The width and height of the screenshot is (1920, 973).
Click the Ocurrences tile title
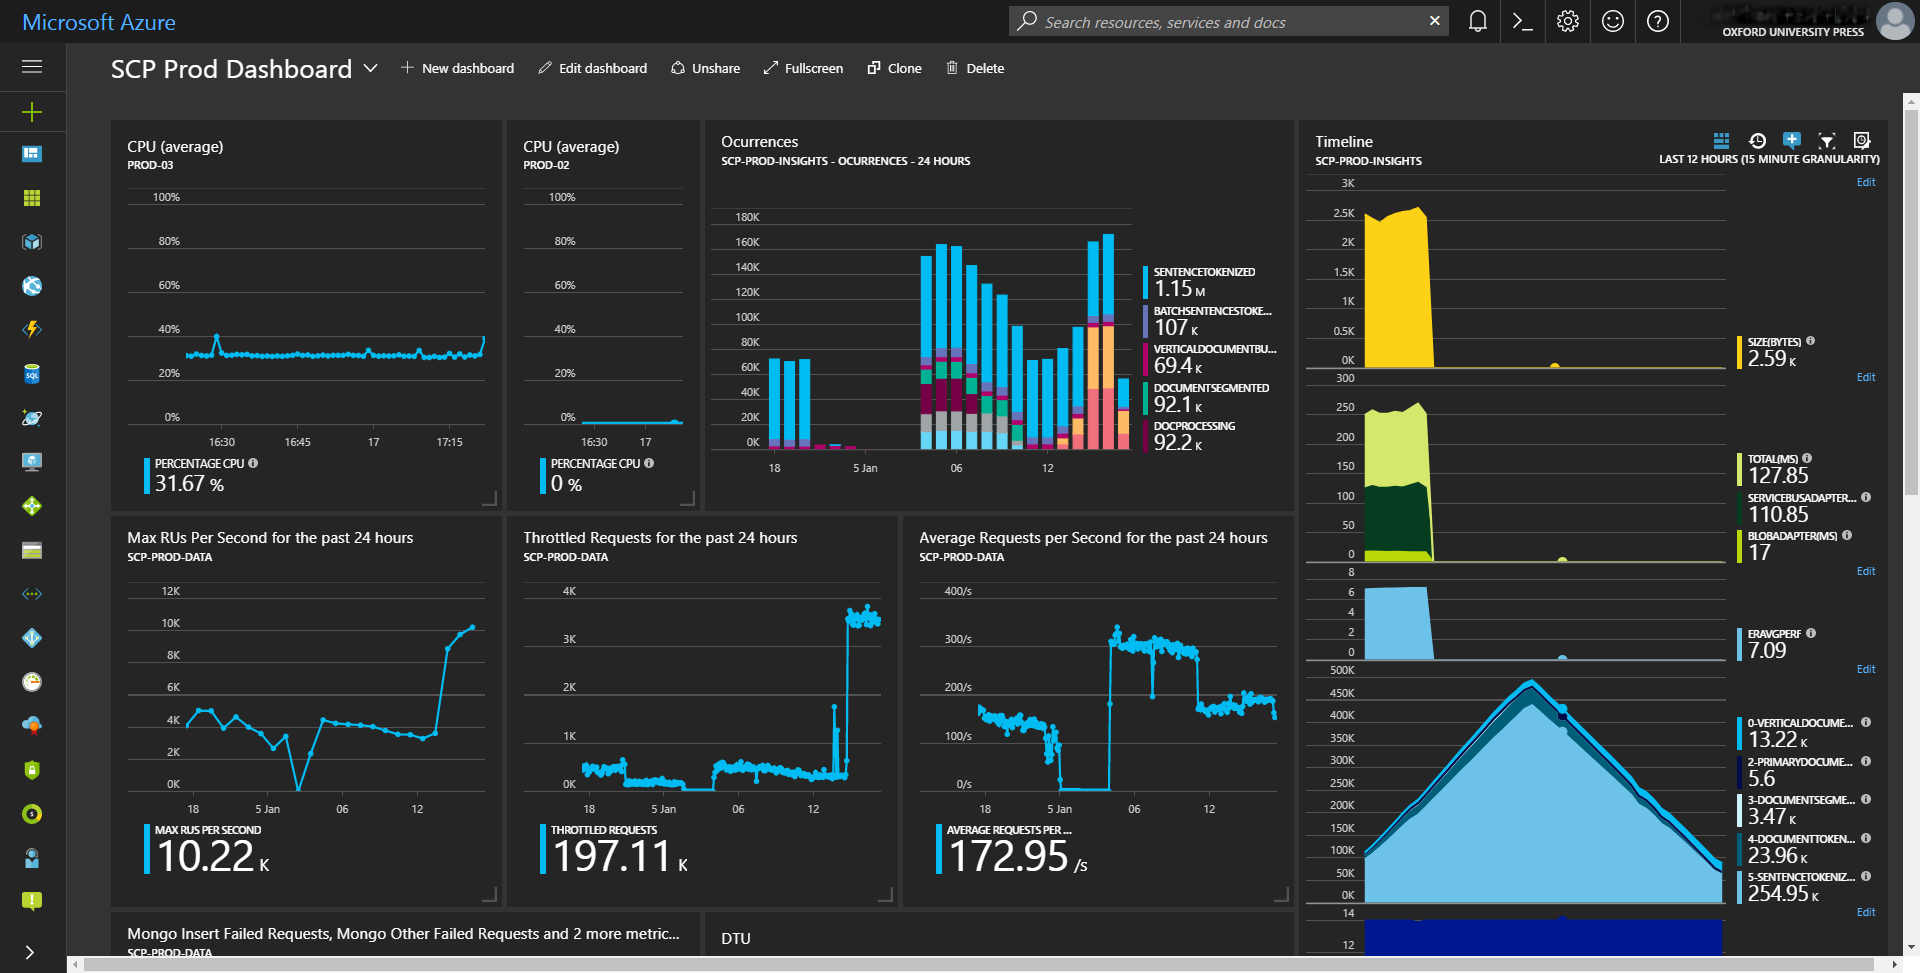760,142
